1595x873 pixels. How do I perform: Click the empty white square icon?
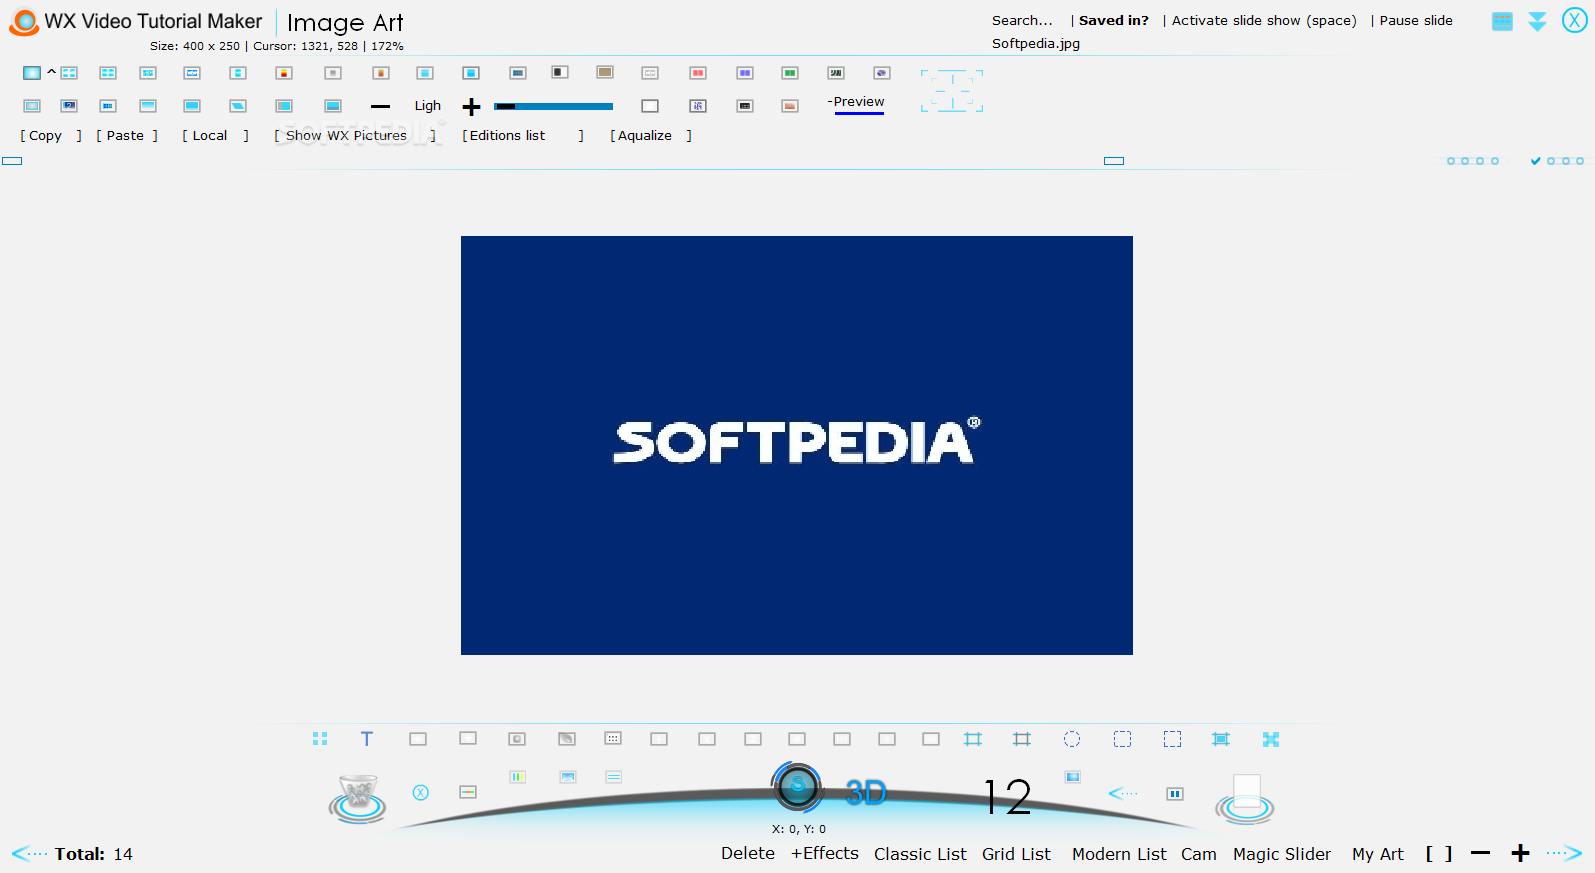pos(650,106)
